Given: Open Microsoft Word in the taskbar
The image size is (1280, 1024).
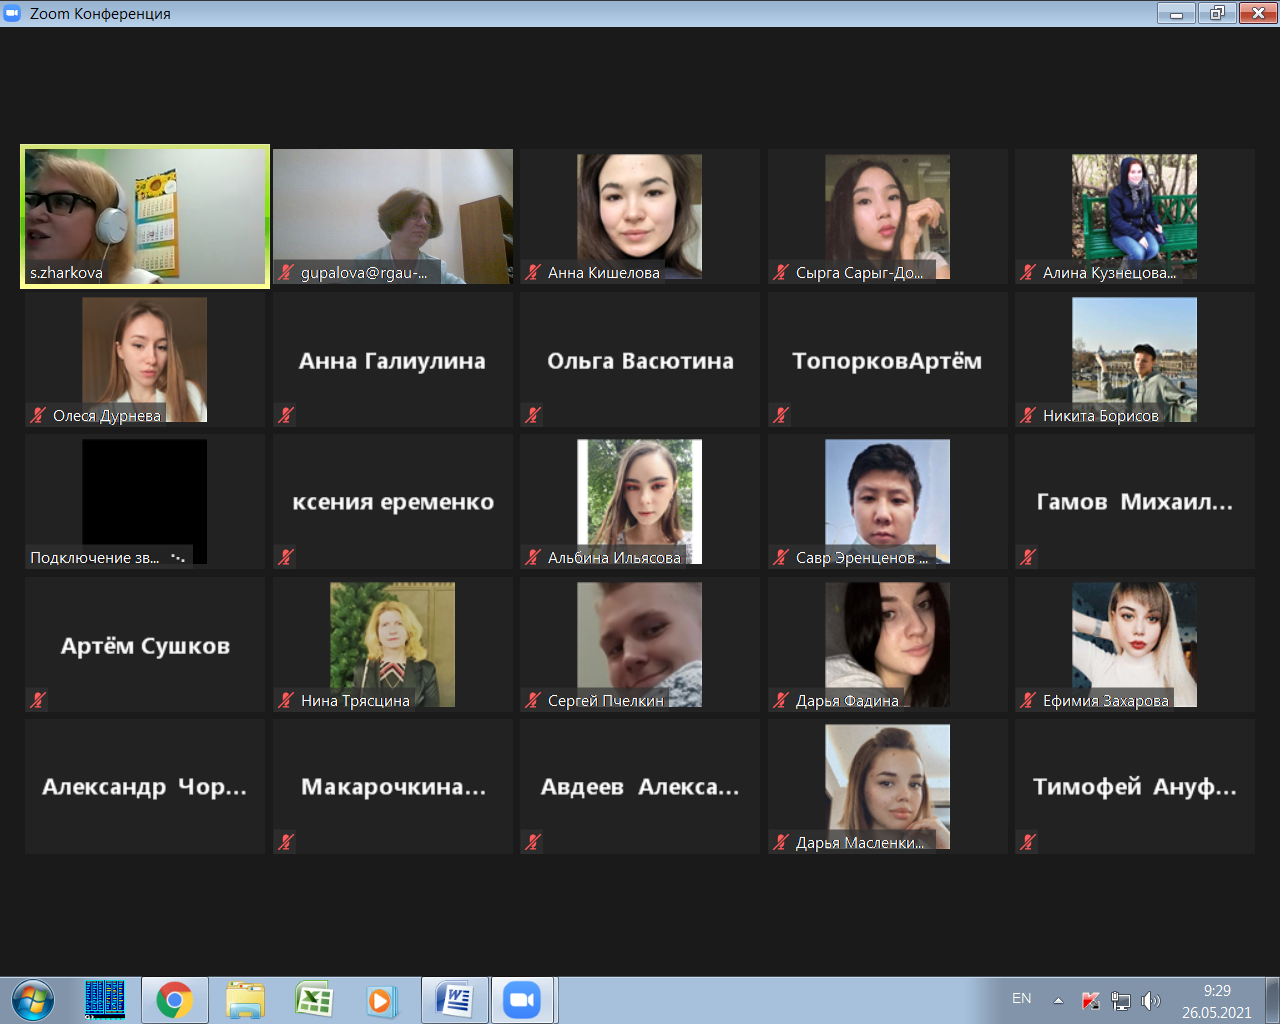Looking at the screenshot, I should (455, 1000).
